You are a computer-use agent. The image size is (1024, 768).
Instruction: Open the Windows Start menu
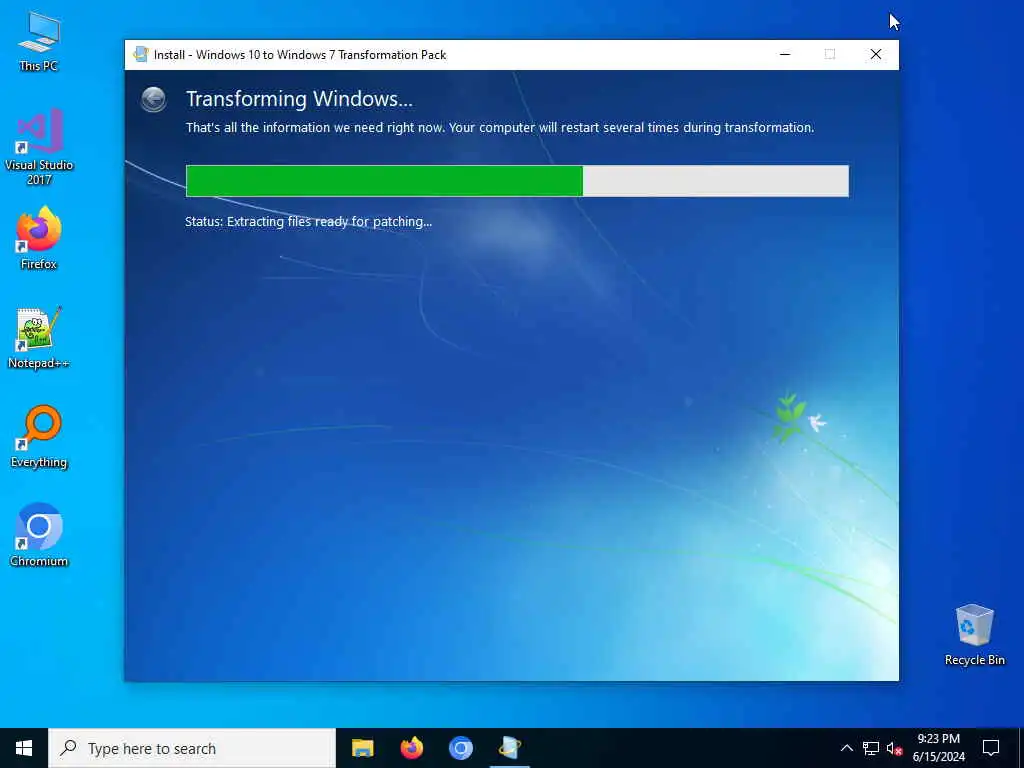point(24,748)
